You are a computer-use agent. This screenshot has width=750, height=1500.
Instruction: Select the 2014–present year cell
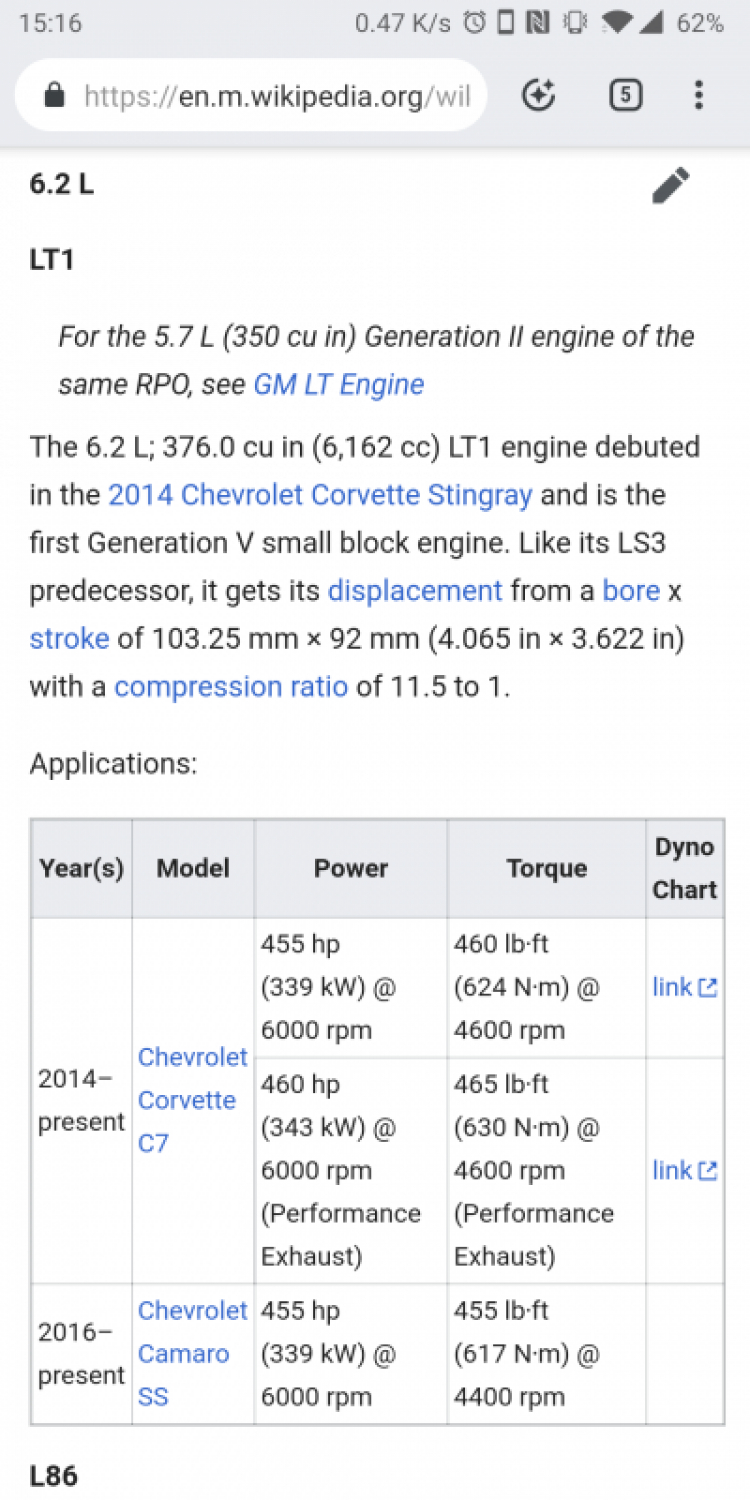tap(81, 1101)
